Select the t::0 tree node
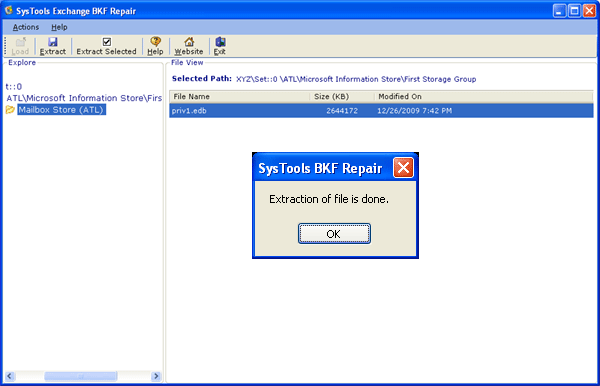The height and width of the screenshot is (386, 600). point(14,86)
